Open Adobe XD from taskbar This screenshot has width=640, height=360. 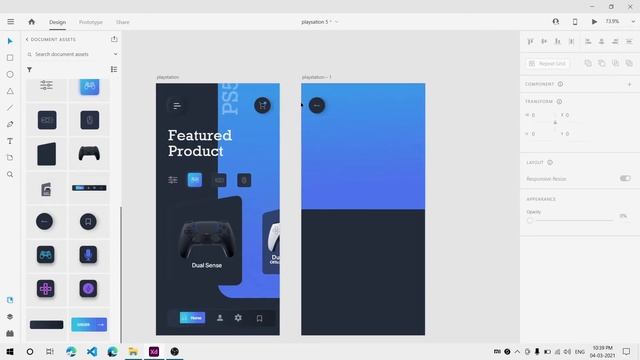(x=154, y=351)
